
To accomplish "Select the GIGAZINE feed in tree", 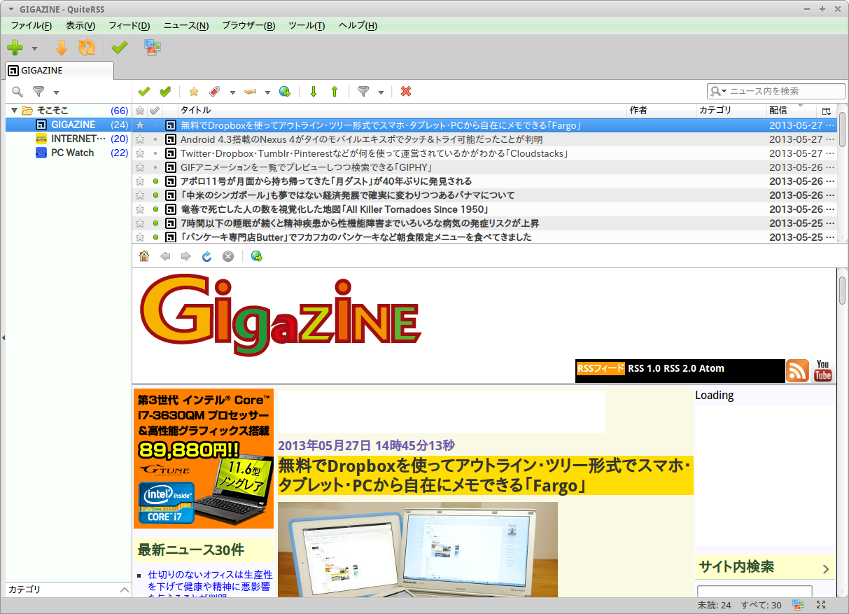I will pyautogui.click(x=68, y=125).
